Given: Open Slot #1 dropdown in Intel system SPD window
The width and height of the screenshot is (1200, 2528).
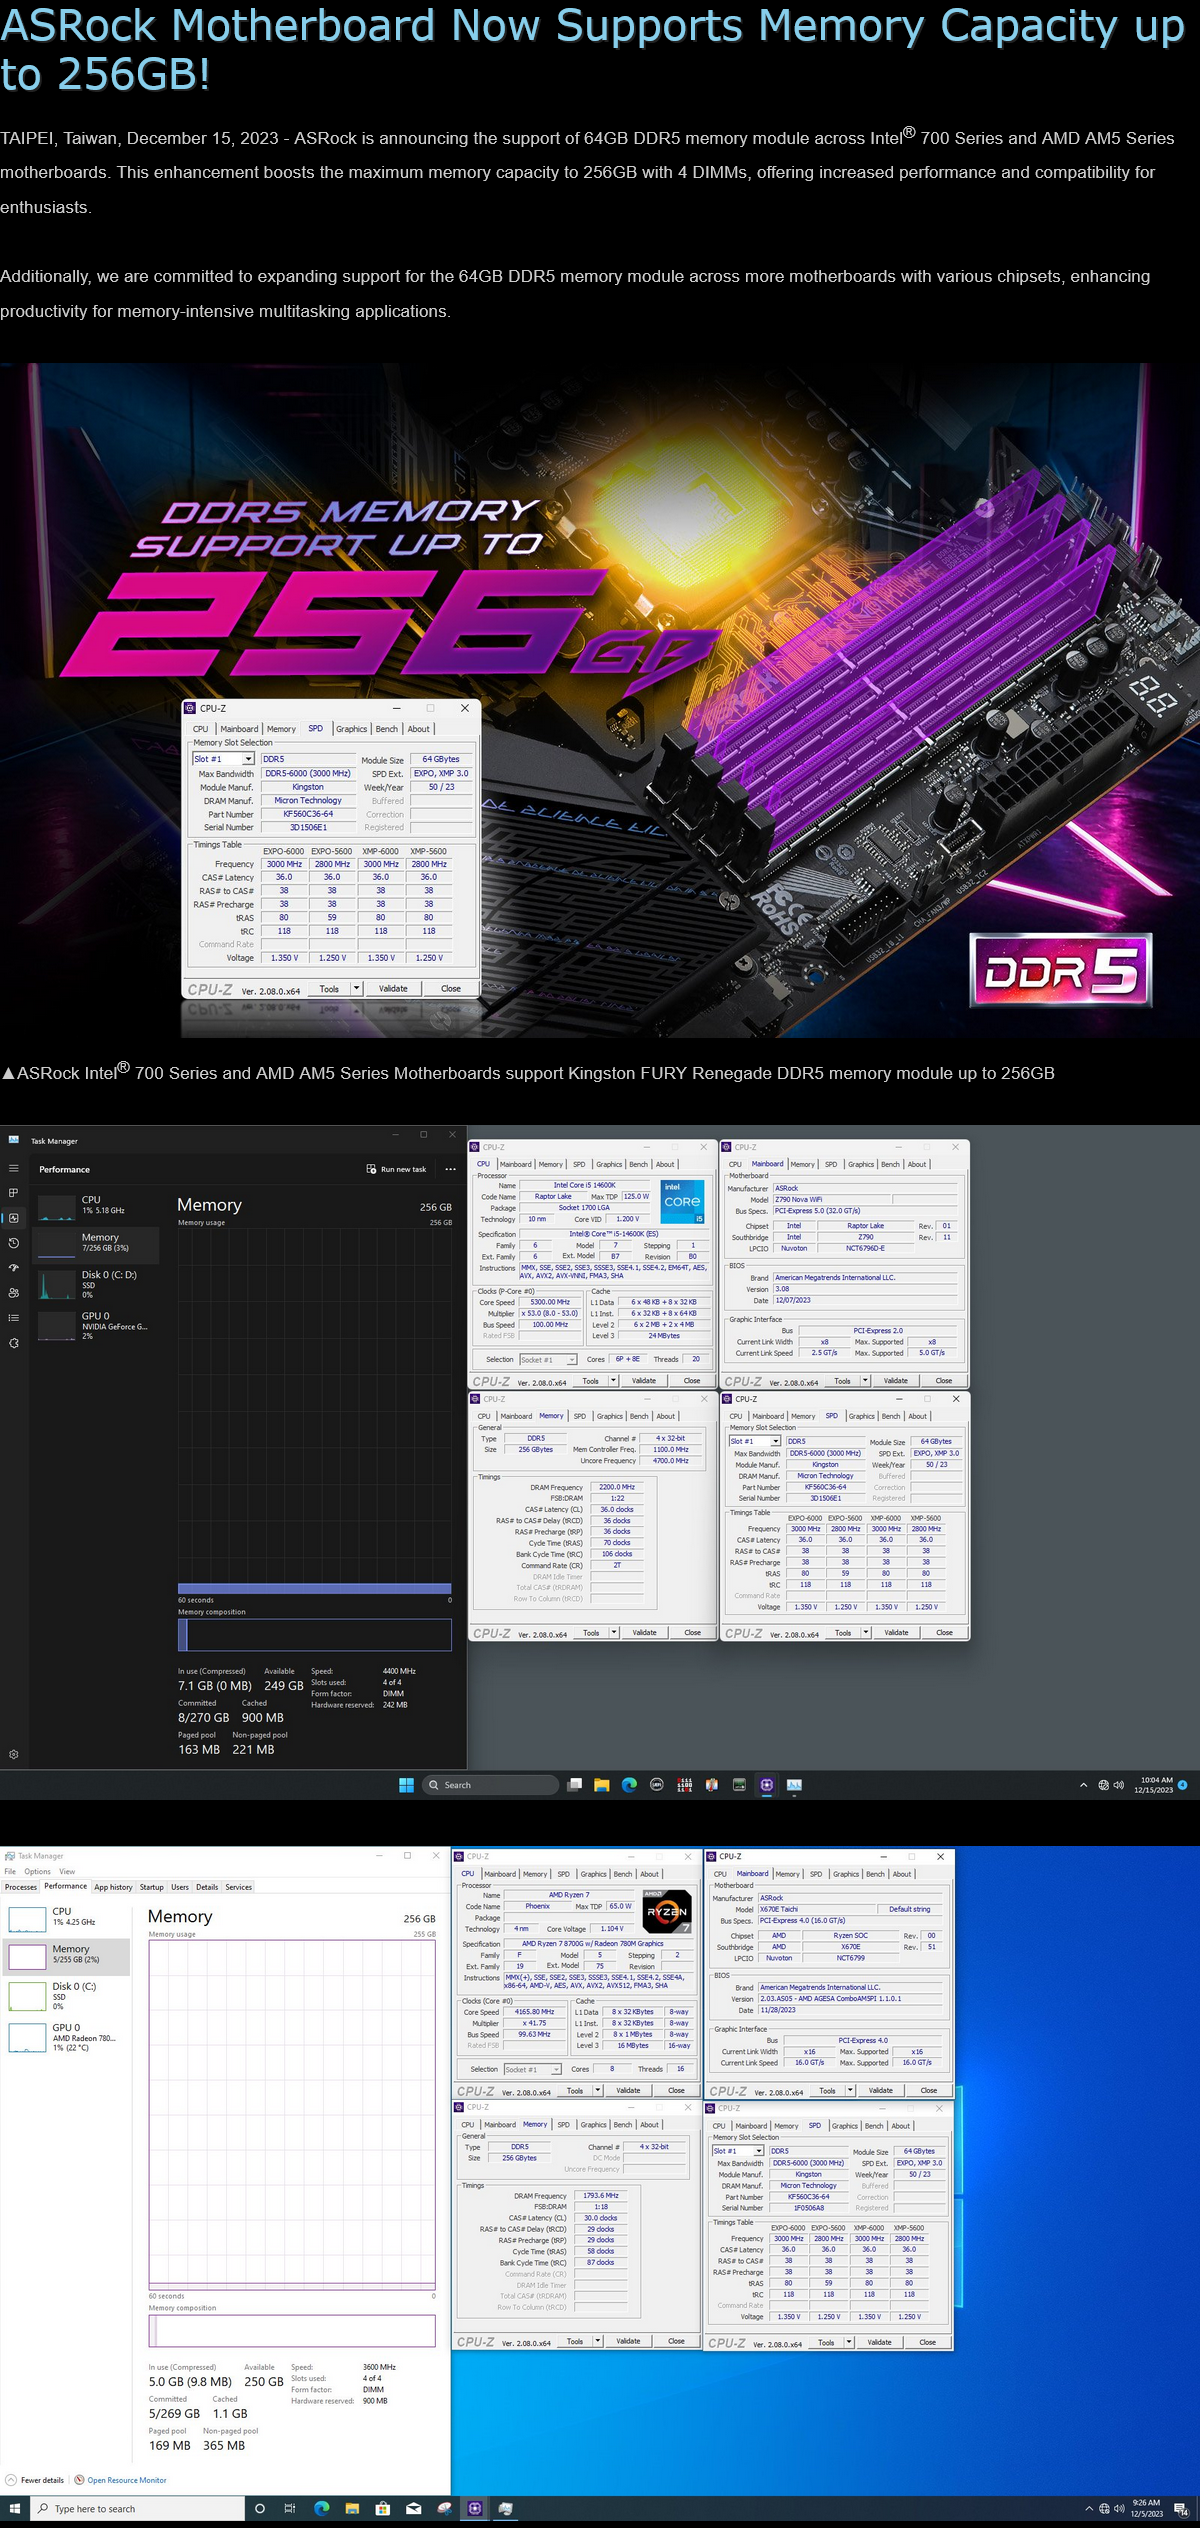Looking at the screenshot, I should 755,1441.
